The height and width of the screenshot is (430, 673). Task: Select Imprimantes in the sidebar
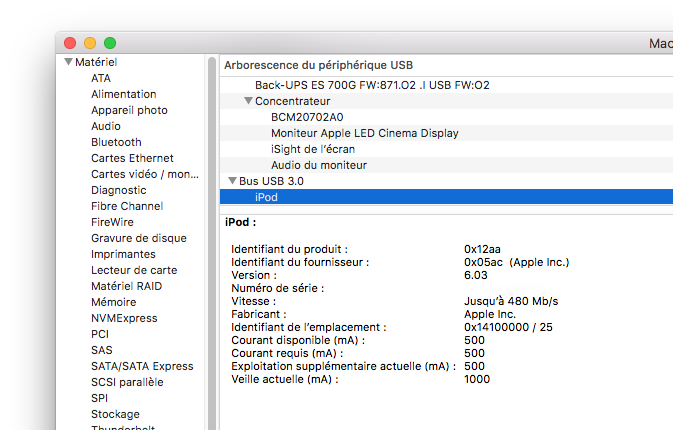[x=123, y=254]
